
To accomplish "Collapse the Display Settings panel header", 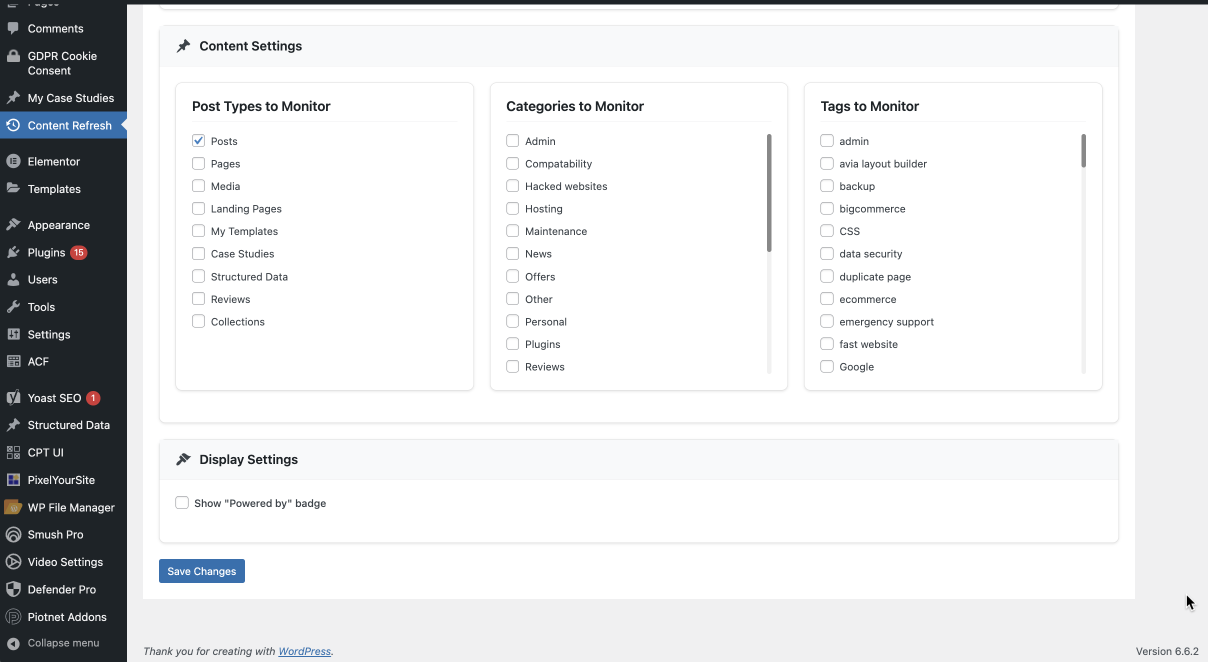I will click(638, 460).
